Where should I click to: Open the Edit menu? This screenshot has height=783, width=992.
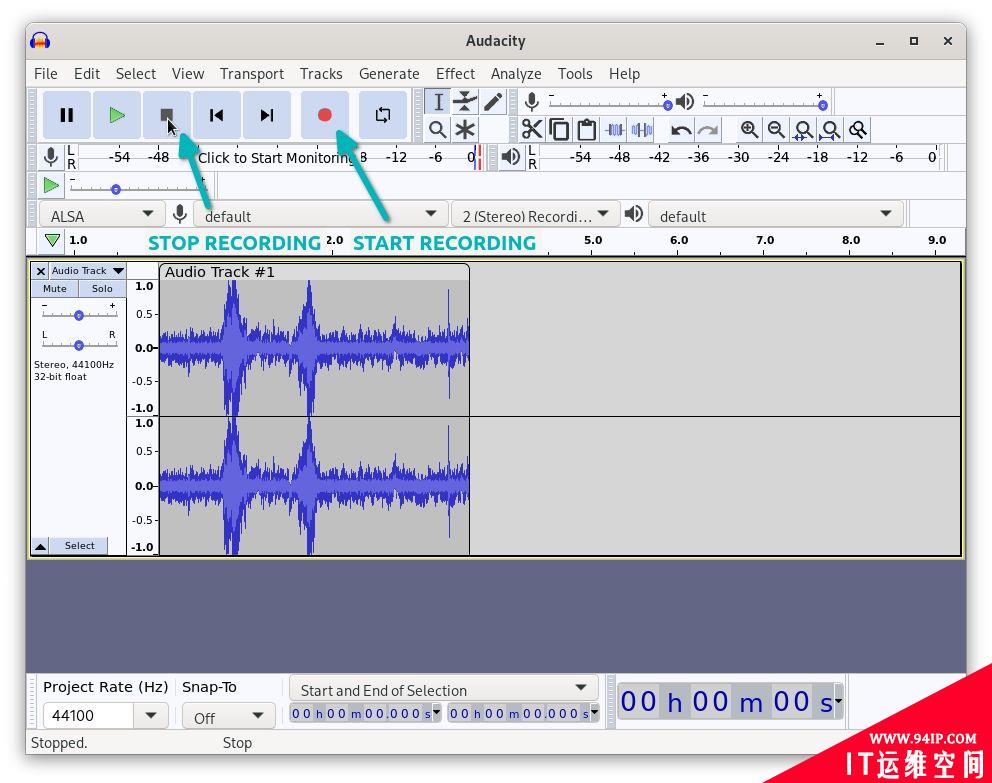[x=87, y=74]
